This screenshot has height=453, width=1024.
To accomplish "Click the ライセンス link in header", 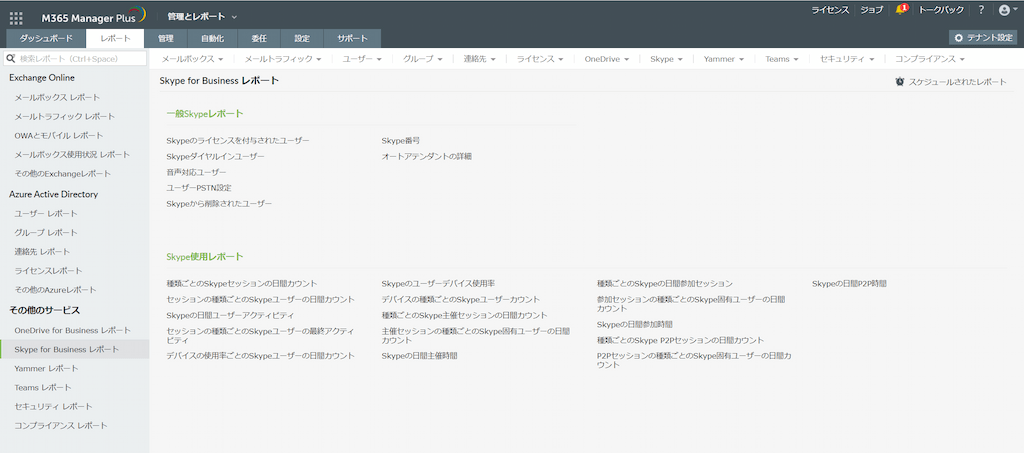I will [829, 10].
